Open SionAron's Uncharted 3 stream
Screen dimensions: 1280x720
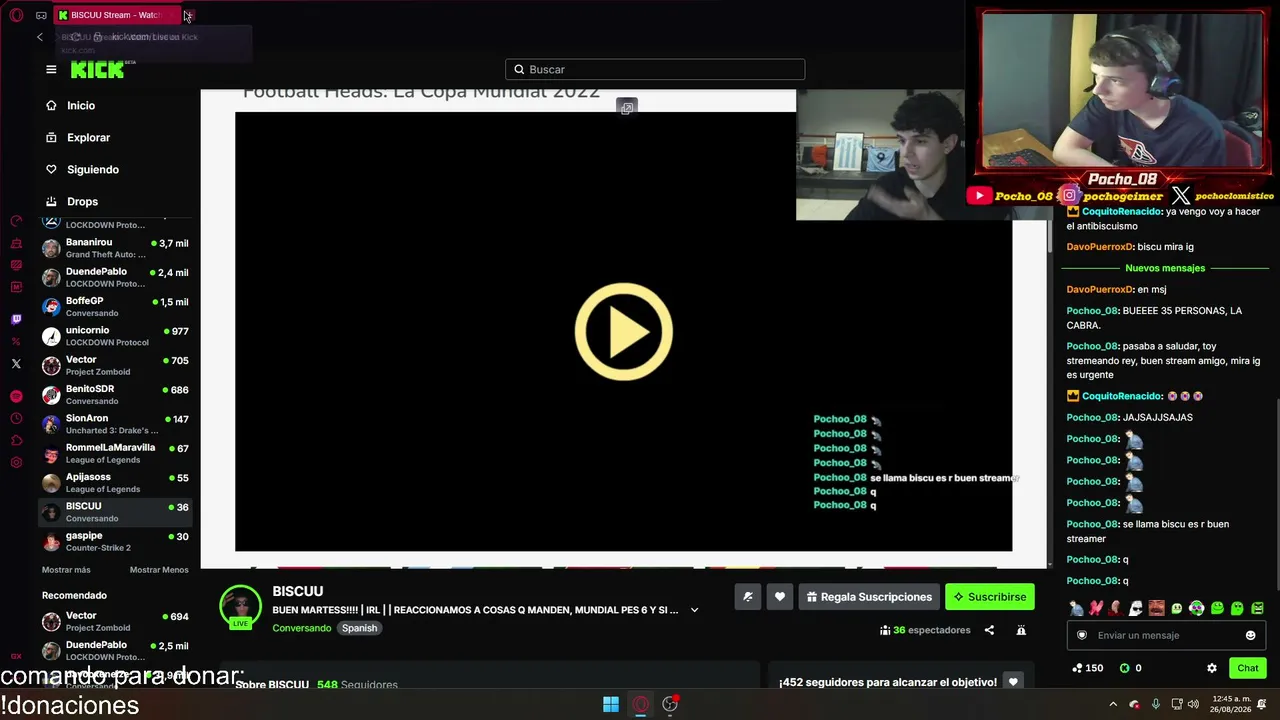[115, 424]
